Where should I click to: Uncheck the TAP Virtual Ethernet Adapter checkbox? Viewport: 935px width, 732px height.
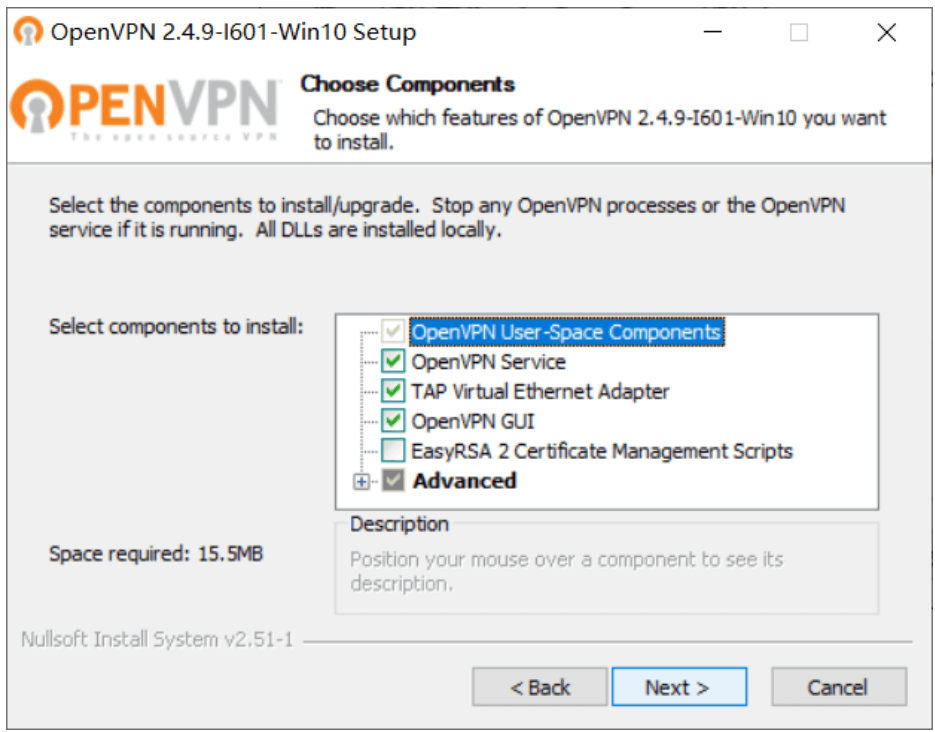pyautogui.click(x=393, y=391)
